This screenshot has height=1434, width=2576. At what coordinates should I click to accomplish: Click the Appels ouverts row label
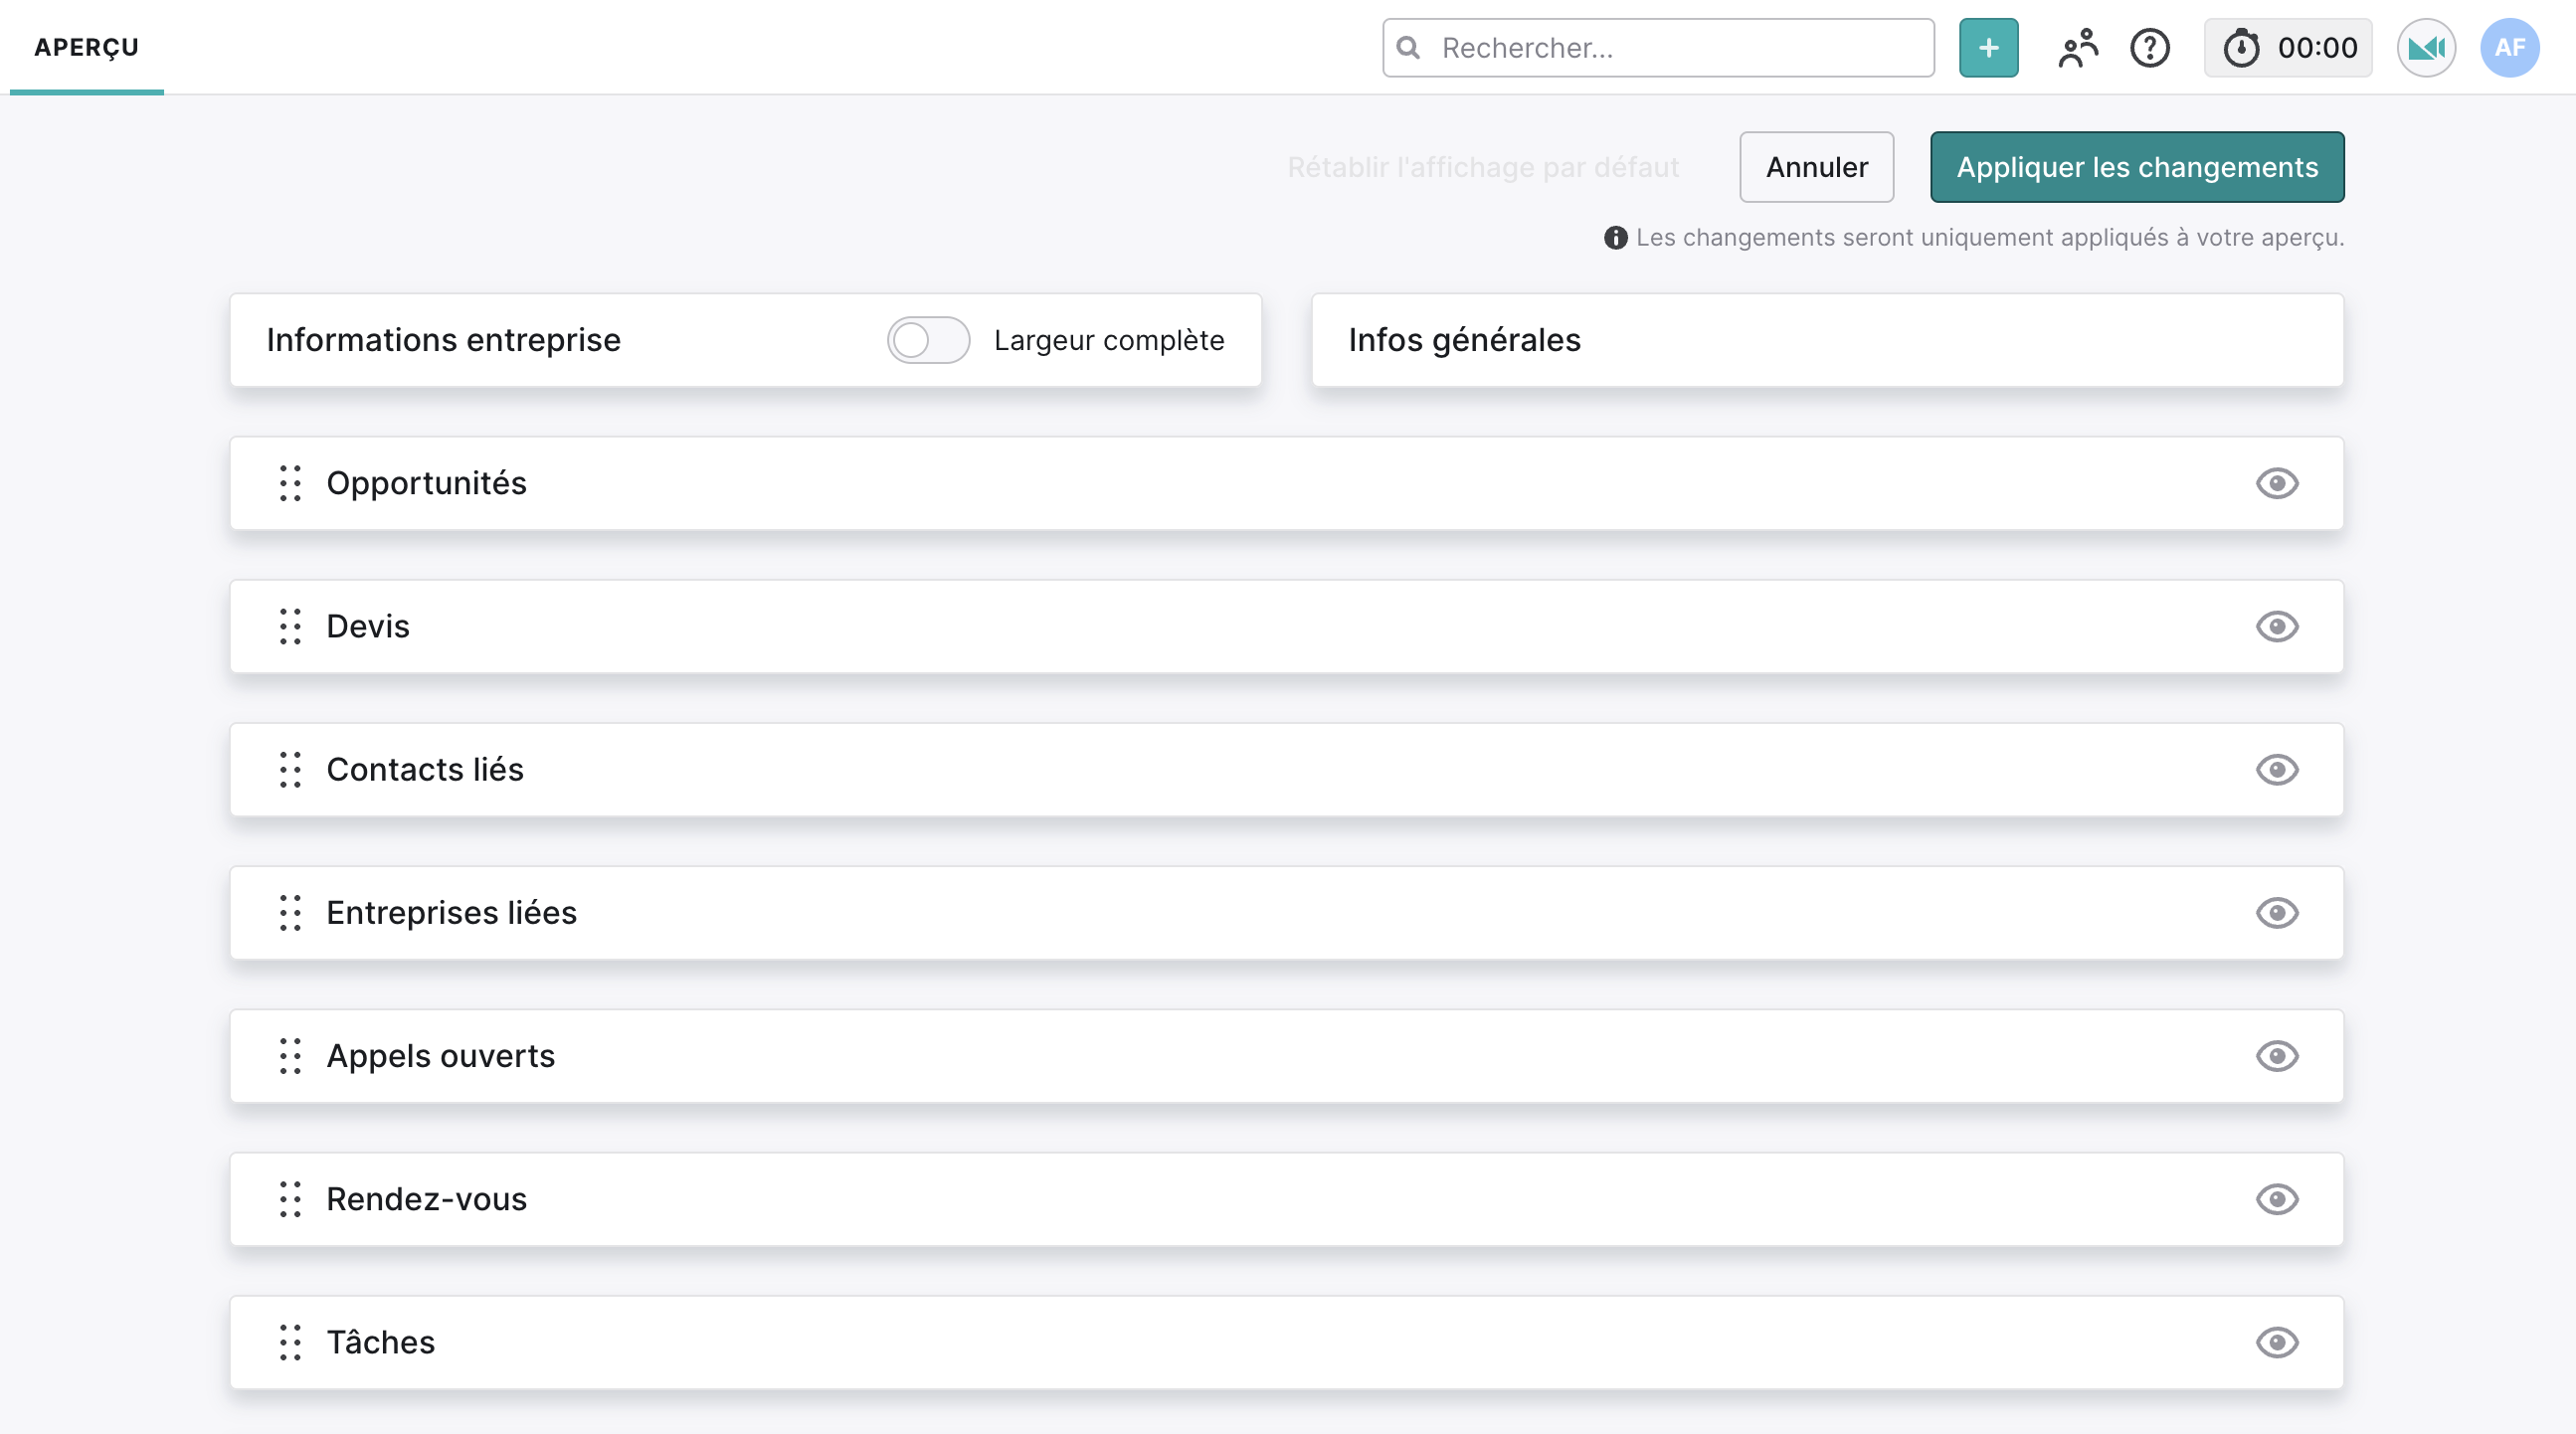pyautogui.click(x=440, y=1055)
